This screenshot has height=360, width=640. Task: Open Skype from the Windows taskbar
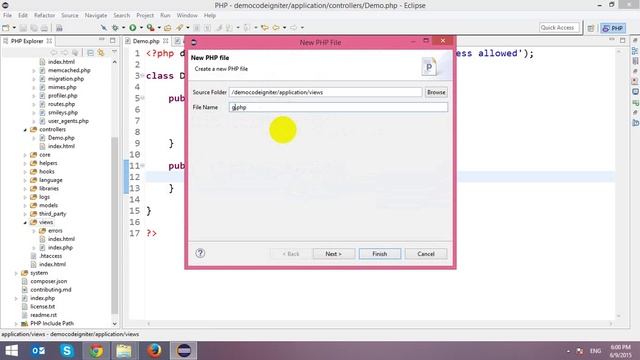point(67,351)
